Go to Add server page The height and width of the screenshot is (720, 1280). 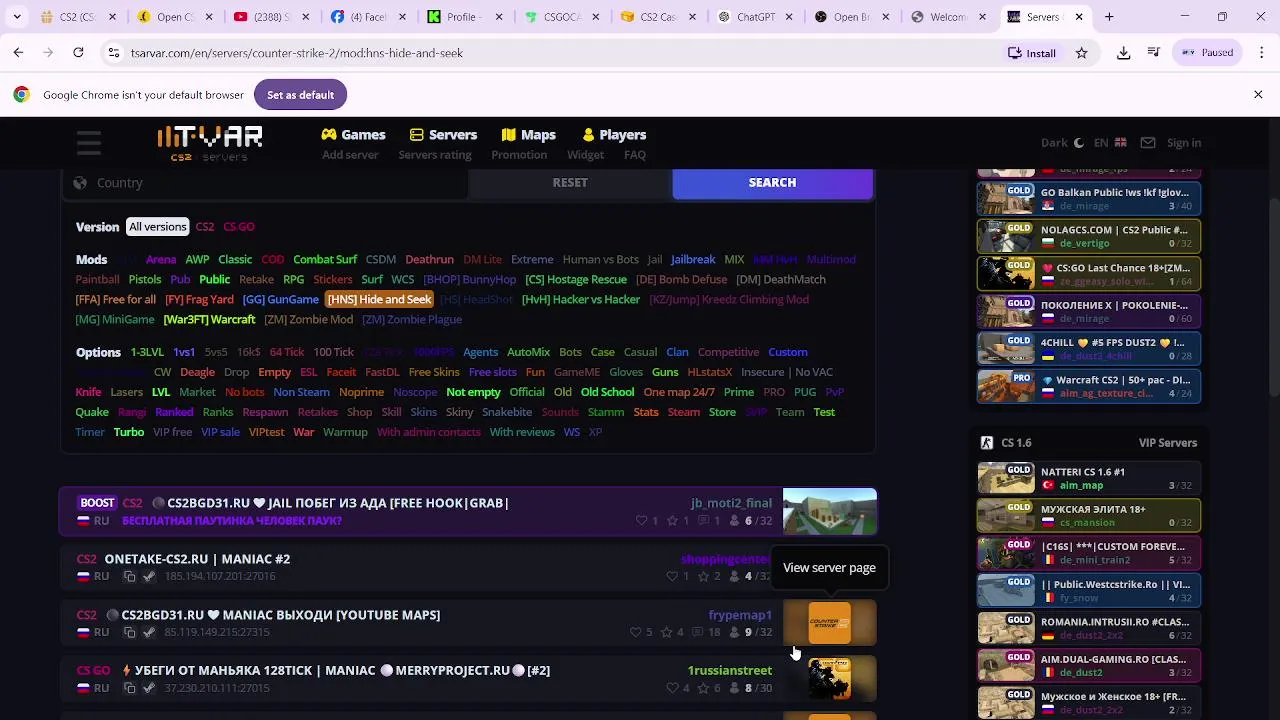tap(350, 155)
